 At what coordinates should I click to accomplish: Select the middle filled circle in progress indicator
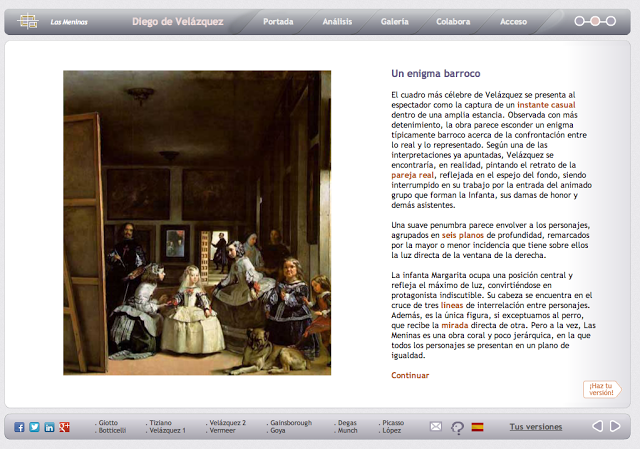coord(595,21)
